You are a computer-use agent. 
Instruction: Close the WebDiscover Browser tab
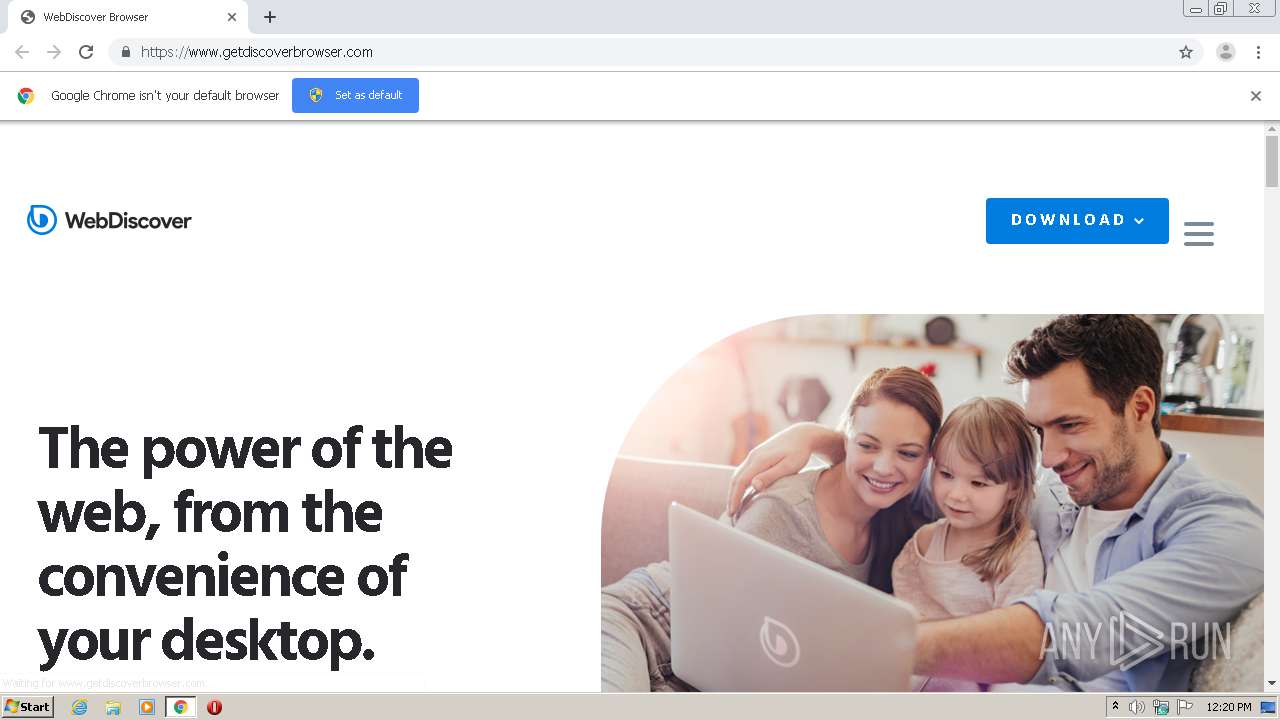(232, 17)
